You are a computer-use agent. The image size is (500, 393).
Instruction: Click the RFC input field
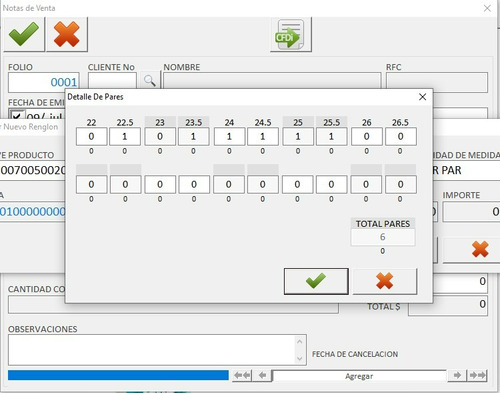click(437, 82)
